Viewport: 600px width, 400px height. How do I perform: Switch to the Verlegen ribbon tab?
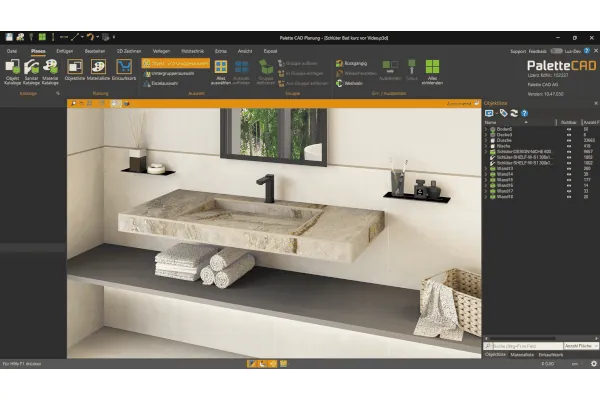[x=161, y=51]
